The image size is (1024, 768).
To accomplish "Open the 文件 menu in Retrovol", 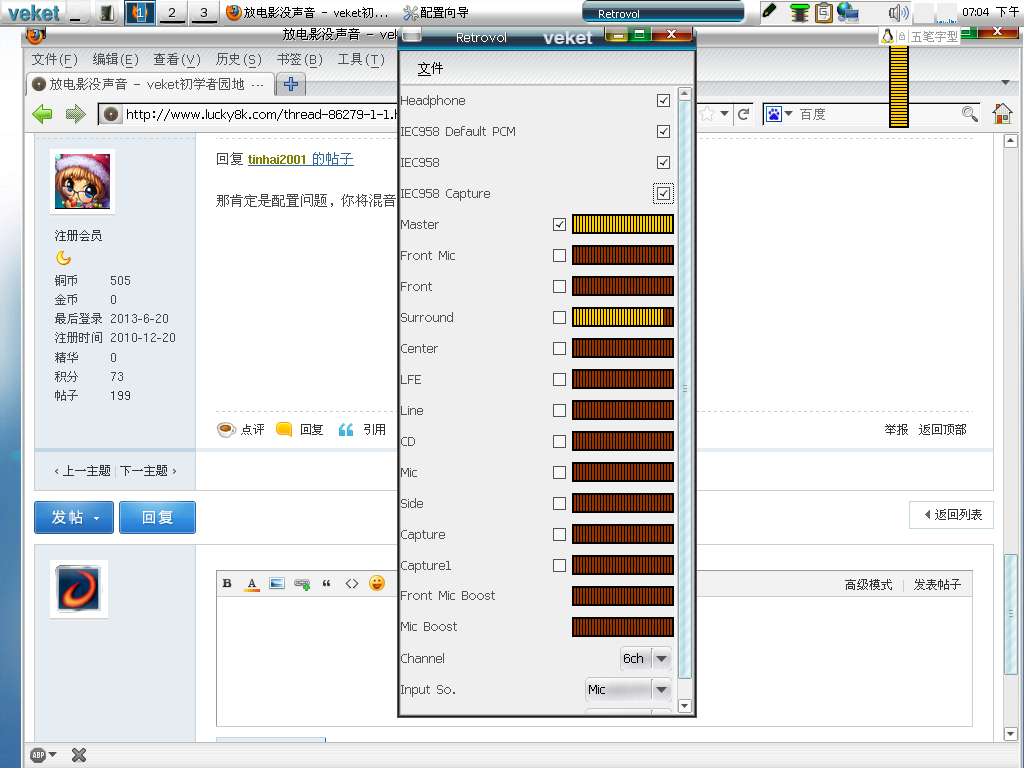I will click(x=430, y=69).
